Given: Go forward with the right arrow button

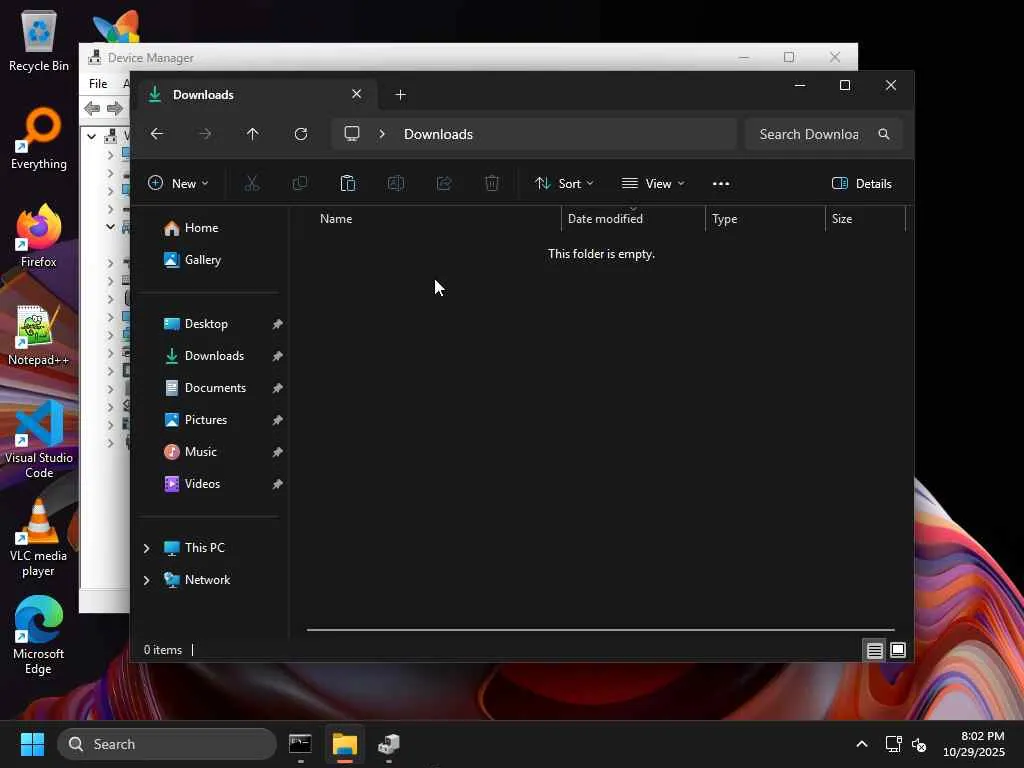Looking at the screenshot, I should [x=205, y=134].
